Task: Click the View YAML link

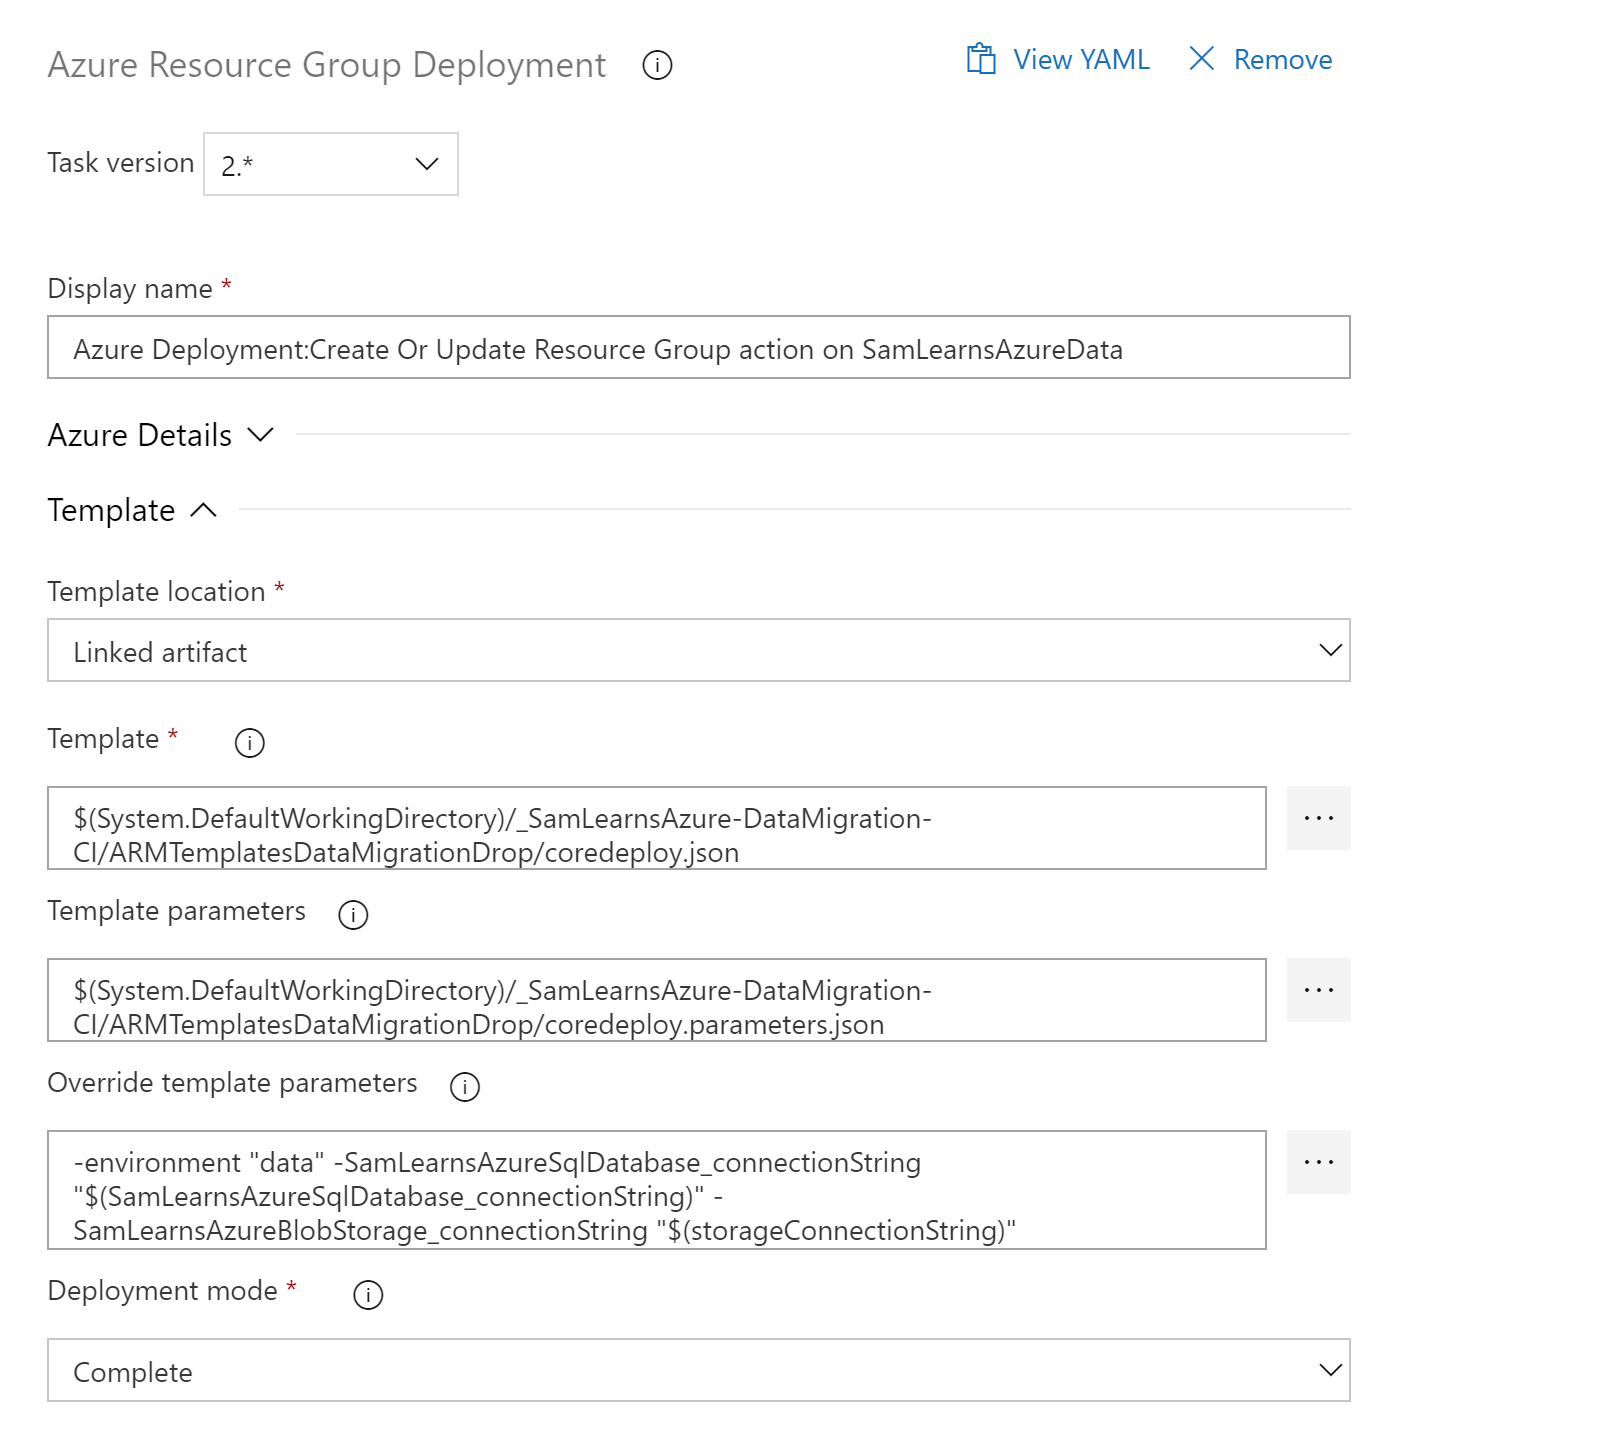Action: point(1081,60)
